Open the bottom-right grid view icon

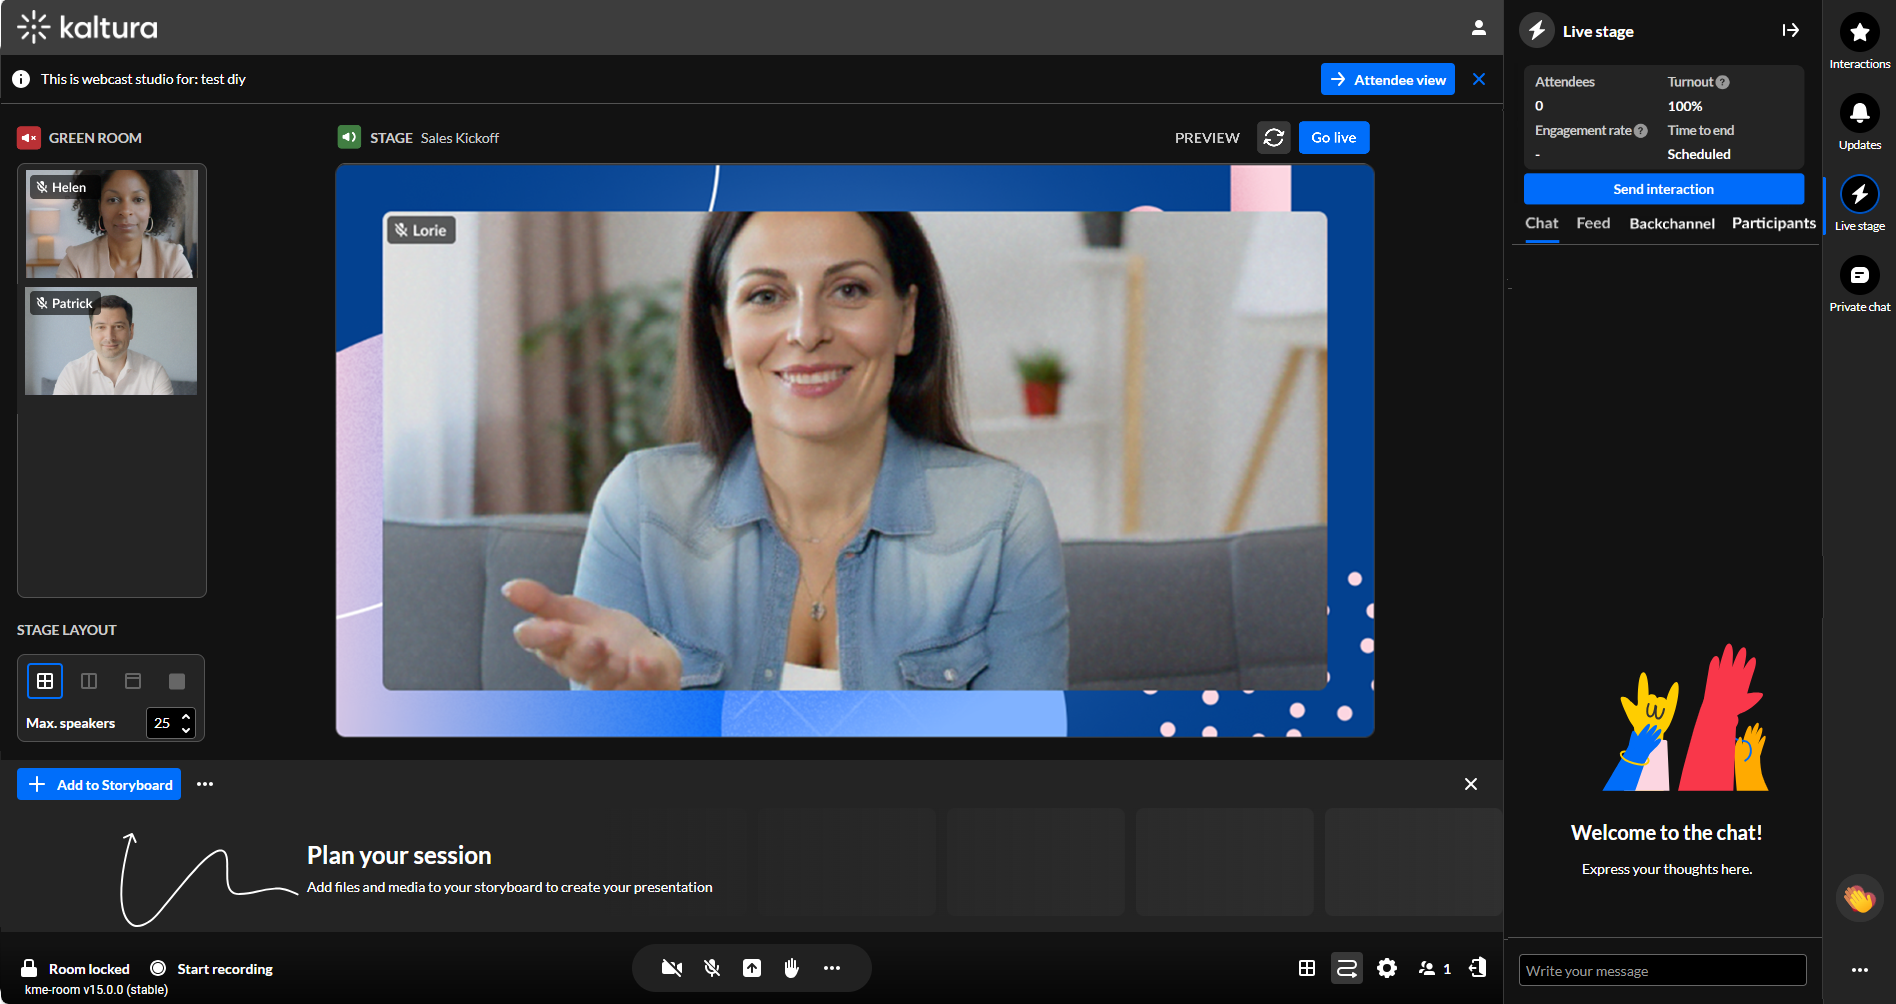coord(1307,968)
